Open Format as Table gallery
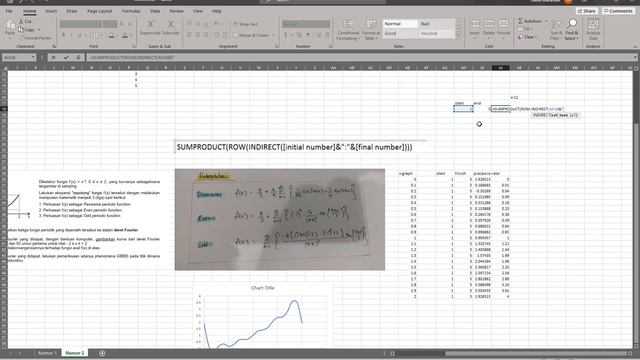Screen dimensions: 640x360 [371, 29]
